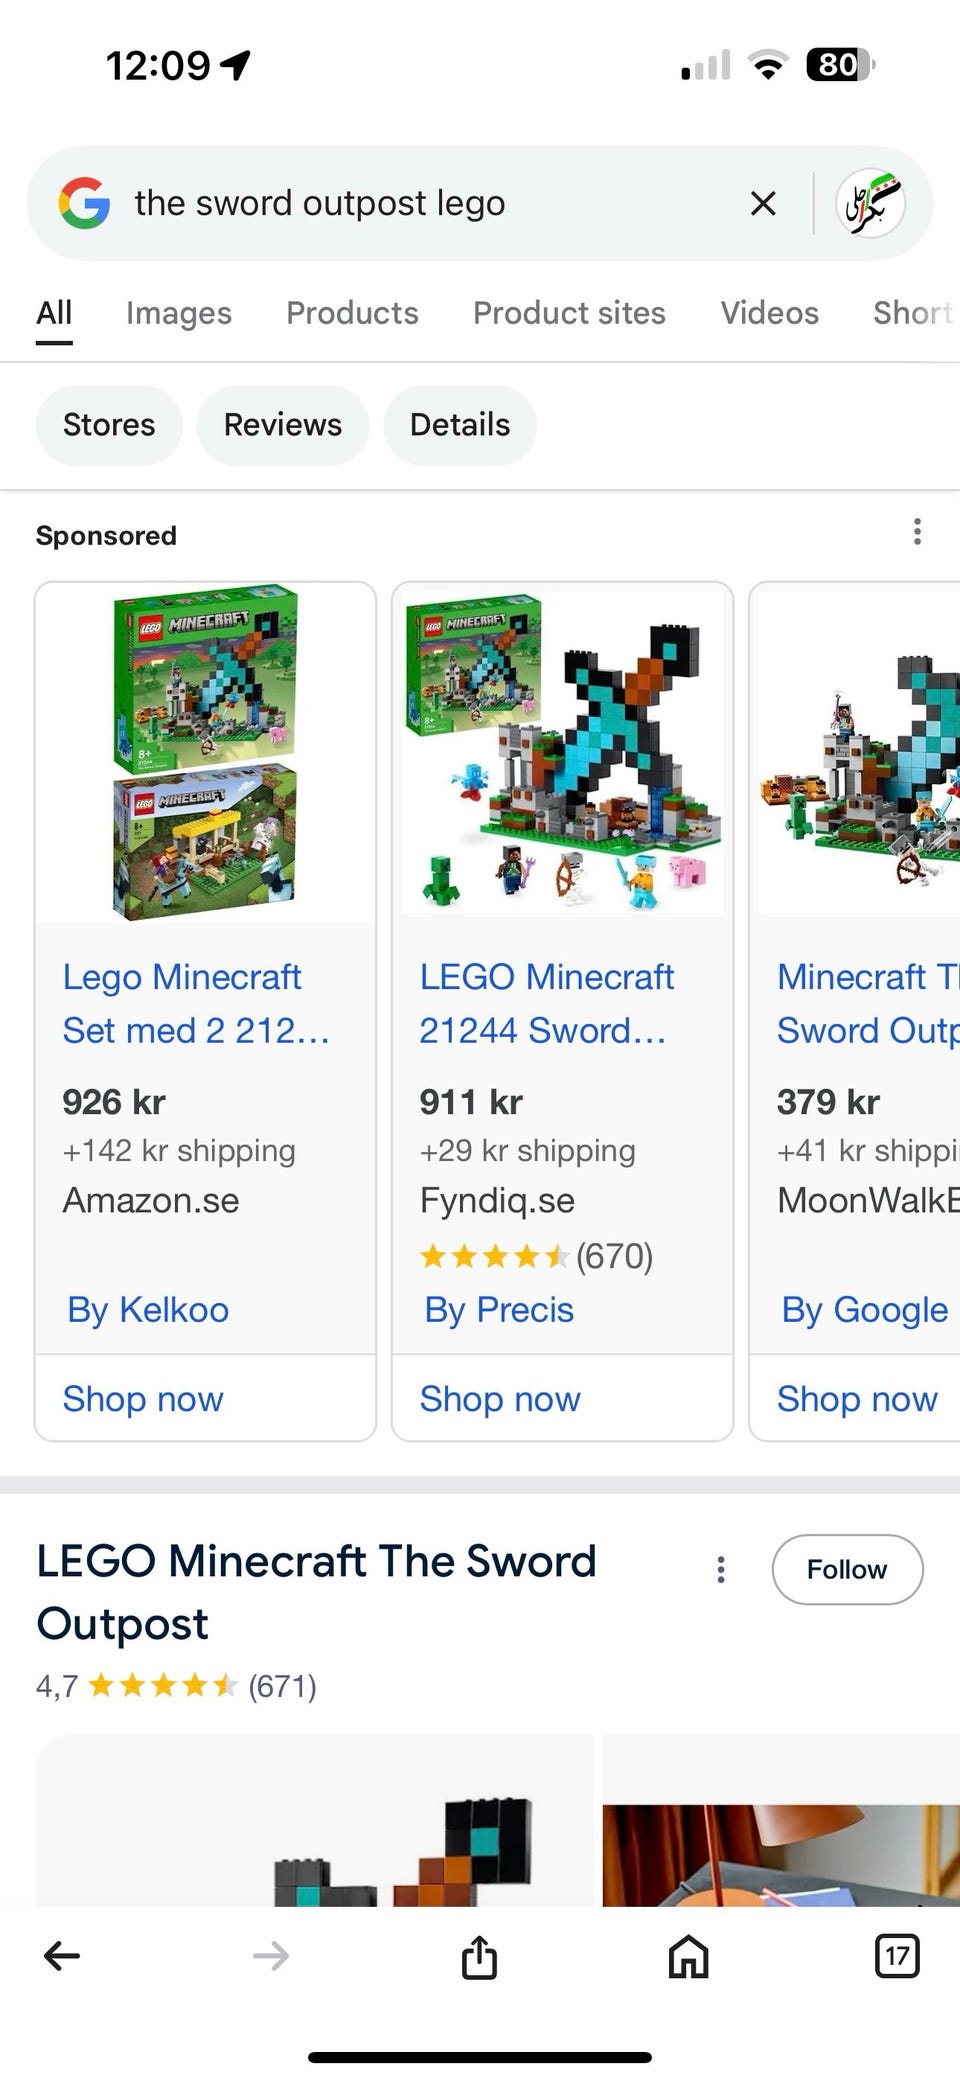Clear search text with X icon
The image size is (960, 2081).
pyautogui.click(x=763, y=204)
